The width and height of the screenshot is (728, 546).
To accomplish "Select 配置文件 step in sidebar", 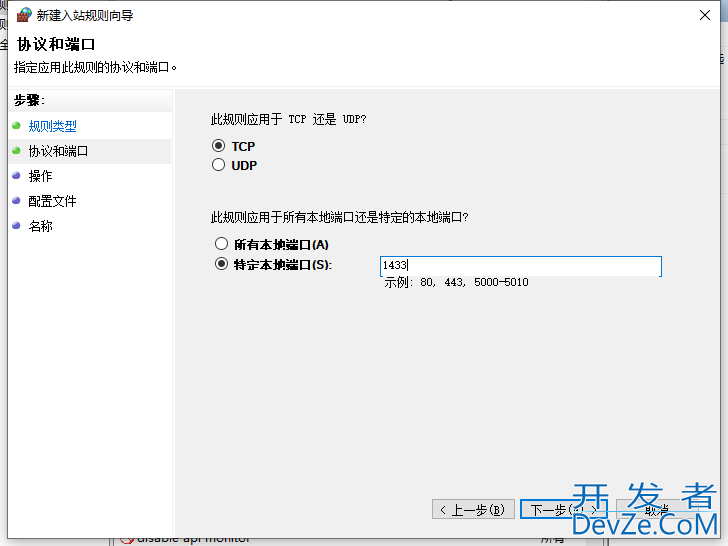I will point(52,201).
